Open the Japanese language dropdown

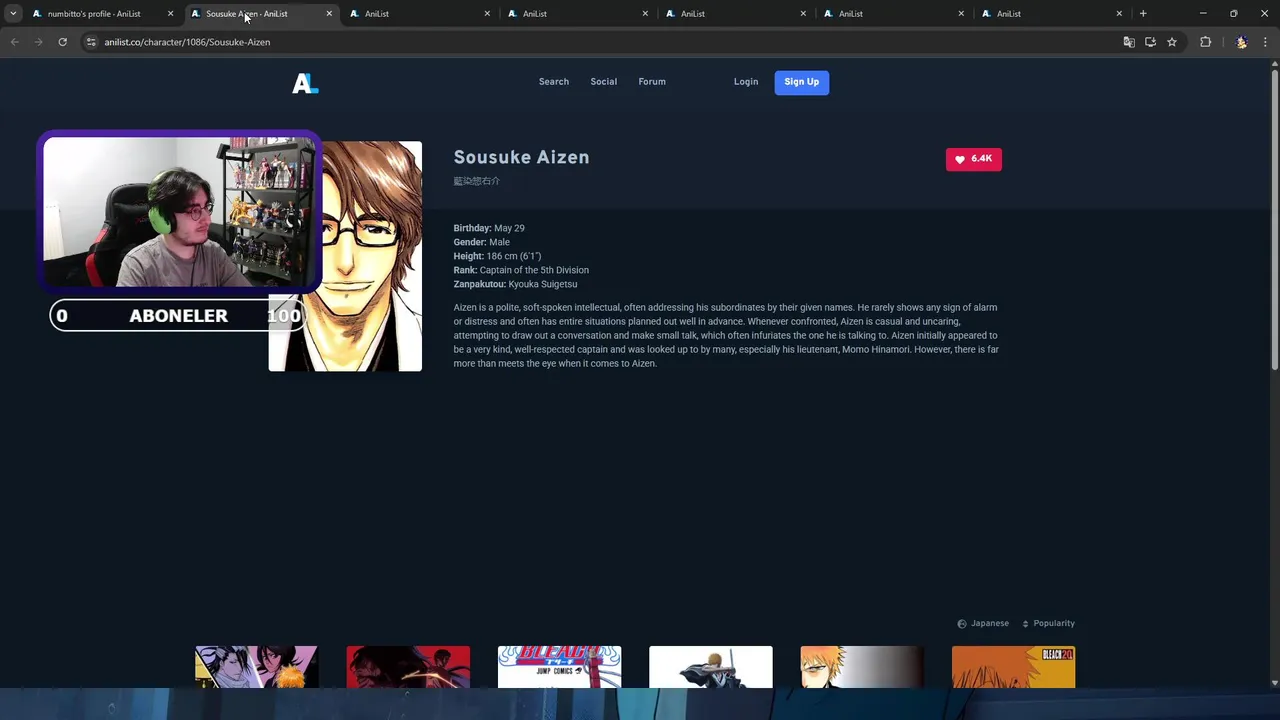tap(983, 623)
